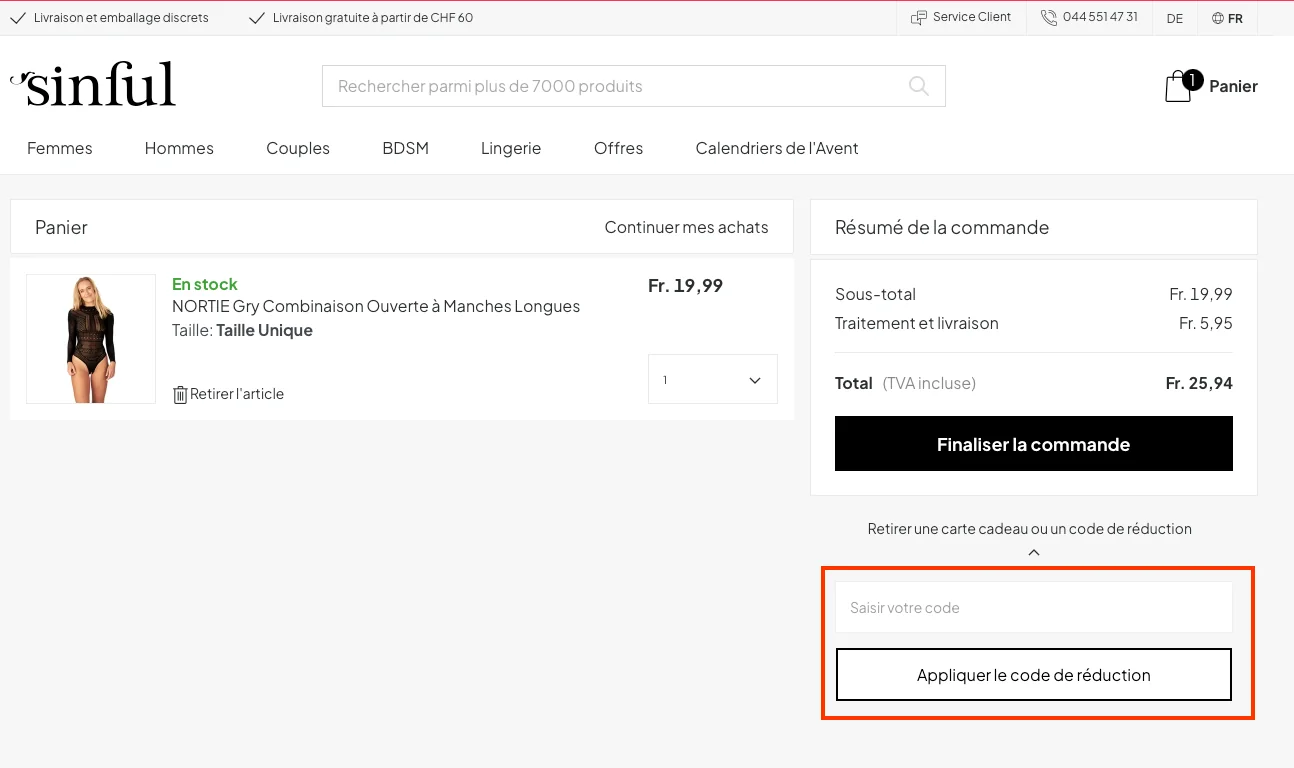Click 'Appliquer le code de réduction'
This screenshot has height=768, width=1294.
pos(1033,674)
